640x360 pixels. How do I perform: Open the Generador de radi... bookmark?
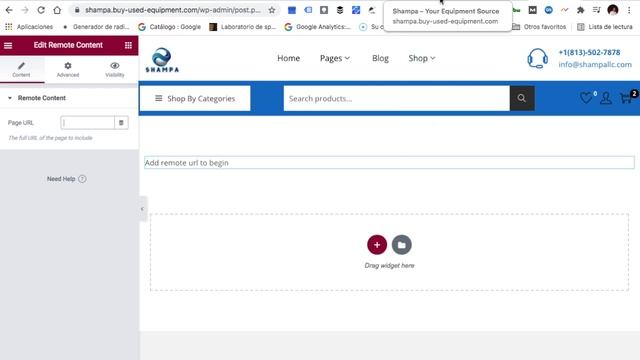tap(96, 27)
